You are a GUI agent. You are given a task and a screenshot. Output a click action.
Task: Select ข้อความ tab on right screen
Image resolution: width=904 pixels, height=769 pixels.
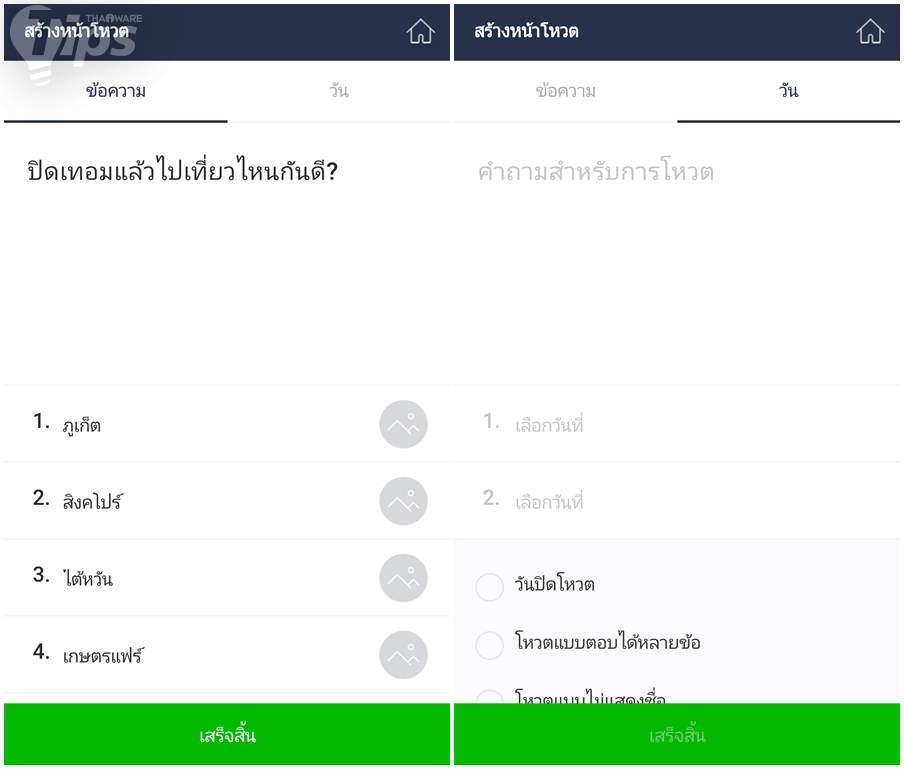point(566,92)
